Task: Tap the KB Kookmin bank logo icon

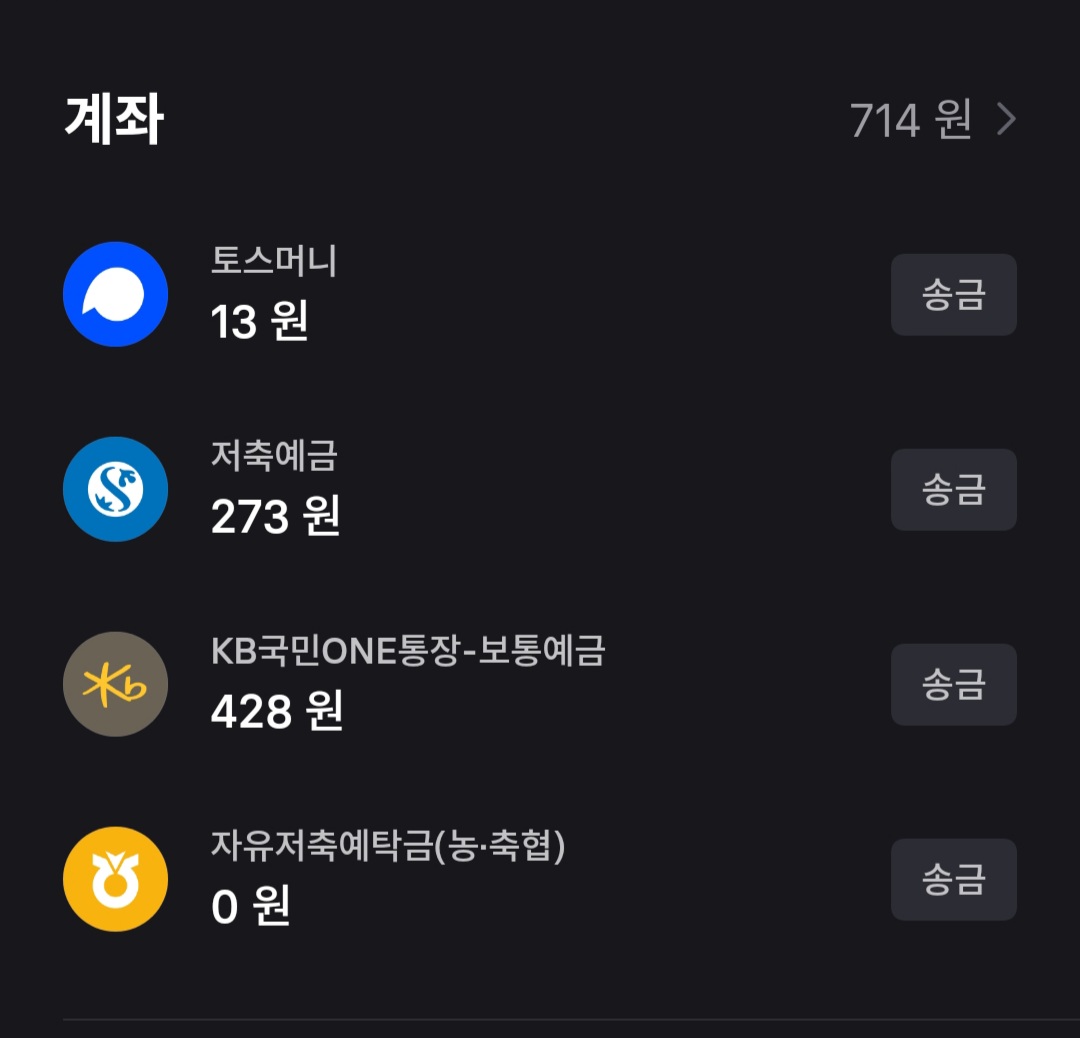Action: tap(115, 684)
